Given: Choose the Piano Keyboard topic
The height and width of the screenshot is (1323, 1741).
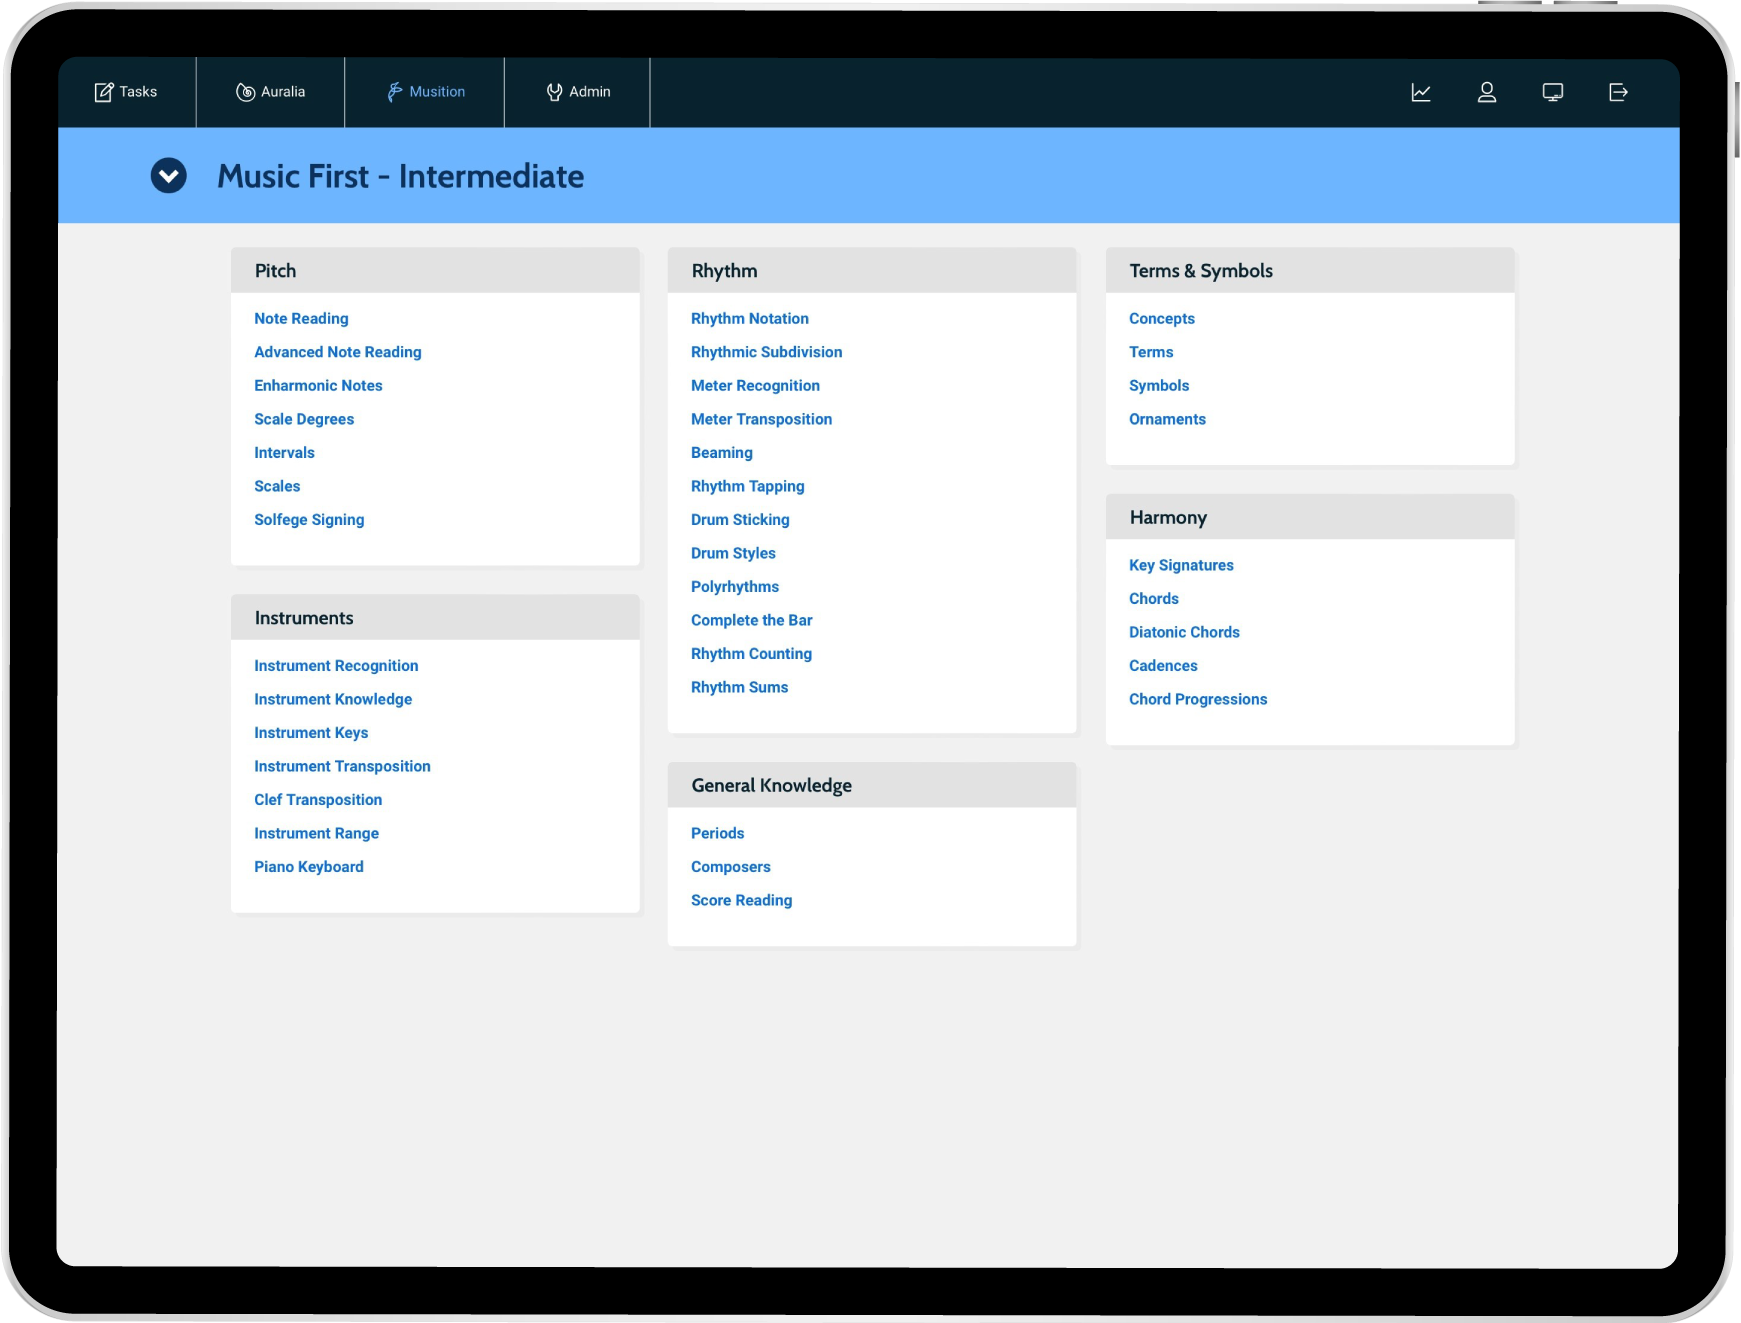Looking at the screenshot, I should point(308,867).
